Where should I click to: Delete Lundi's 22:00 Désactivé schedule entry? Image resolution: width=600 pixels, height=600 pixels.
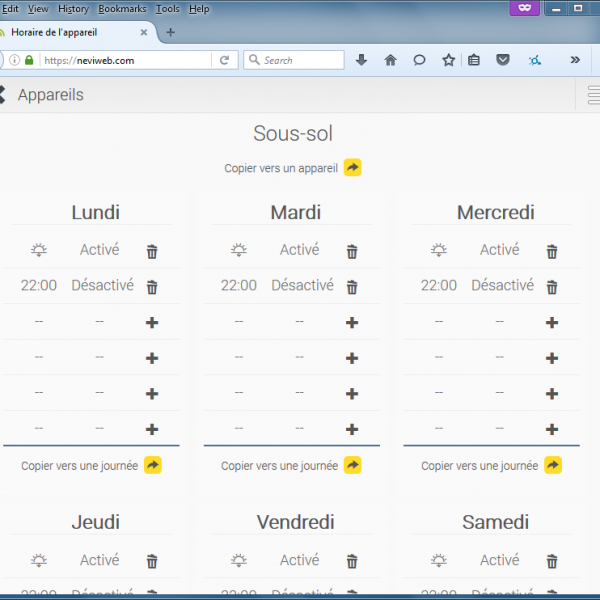point(152,287)
